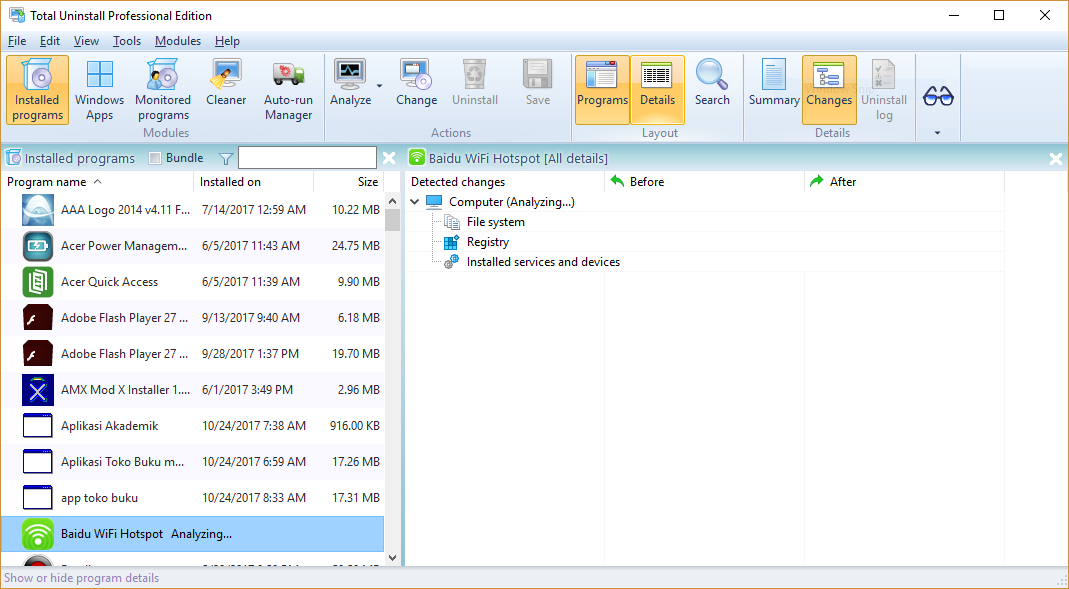Open the Uninstall log view

884,90
